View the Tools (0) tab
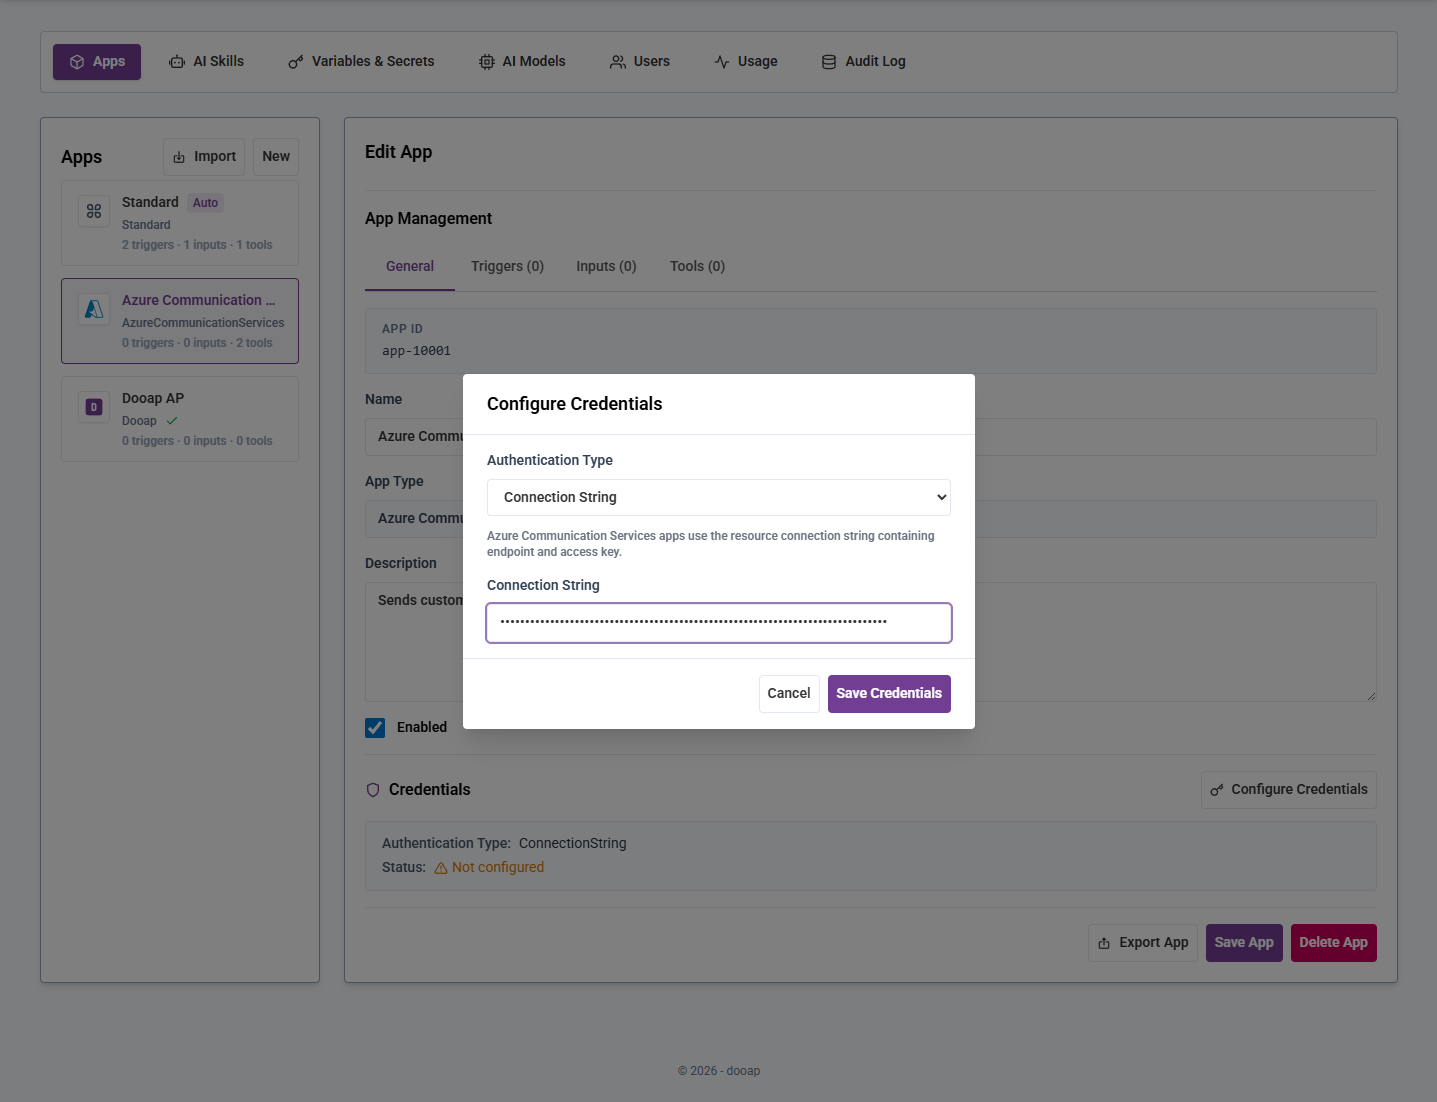The width and height of the screenshot is (1437, 1102). tap(697, 267)
